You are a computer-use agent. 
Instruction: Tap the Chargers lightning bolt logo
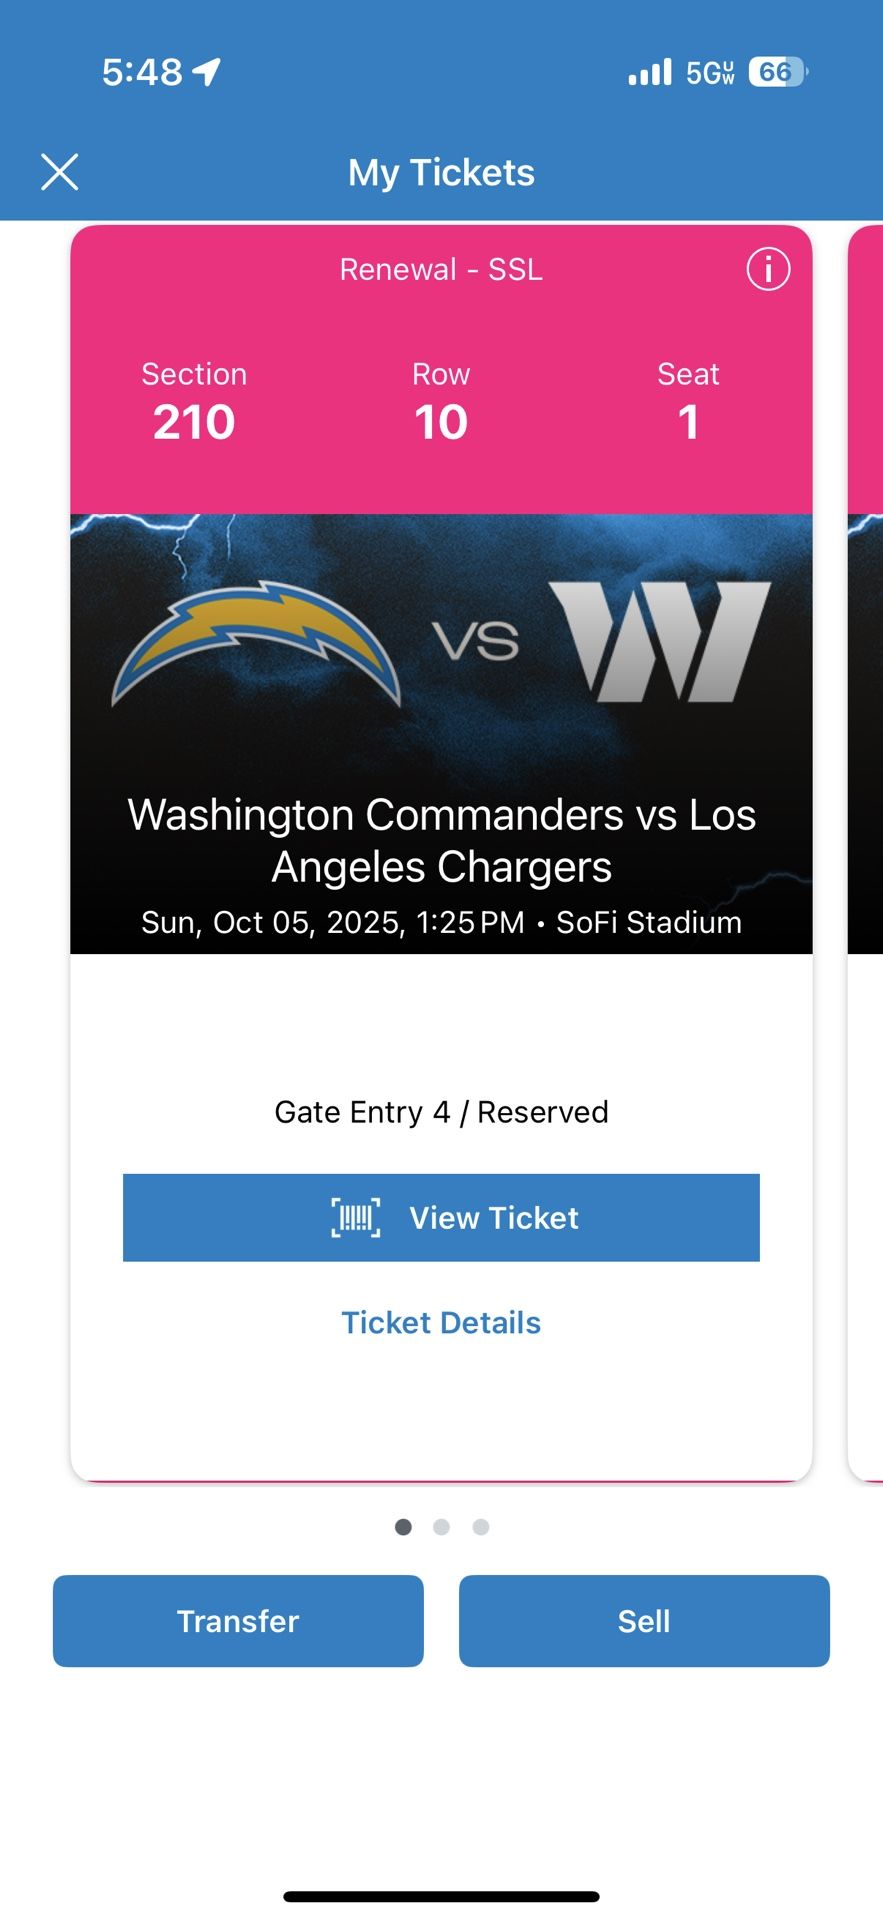[x=256, y=641]
